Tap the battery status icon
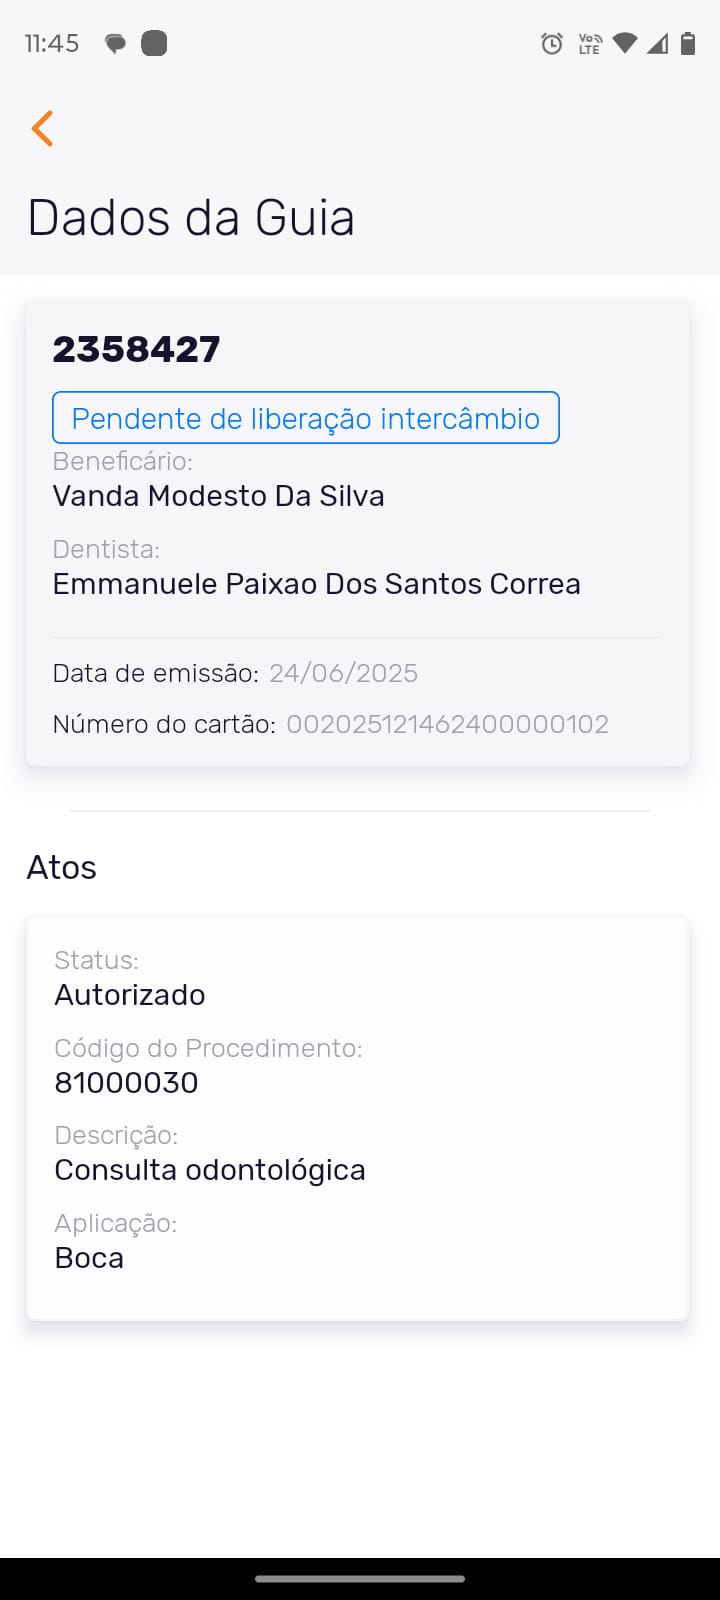 click(x=688, y=43)
